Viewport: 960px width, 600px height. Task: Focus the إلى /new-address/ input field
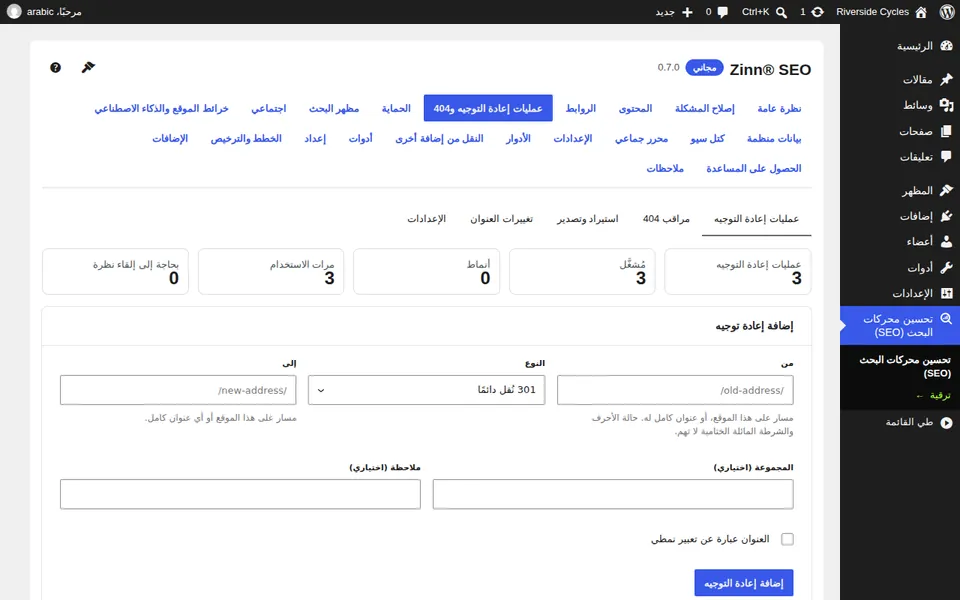pos(178,390)
